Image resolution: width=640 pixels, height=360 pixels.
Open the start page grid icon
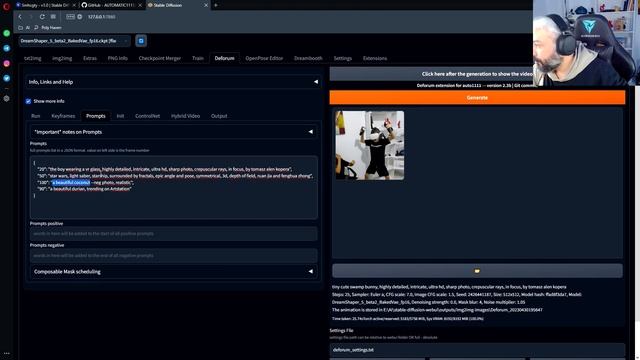pyautogui.click(x=53, y=17)
